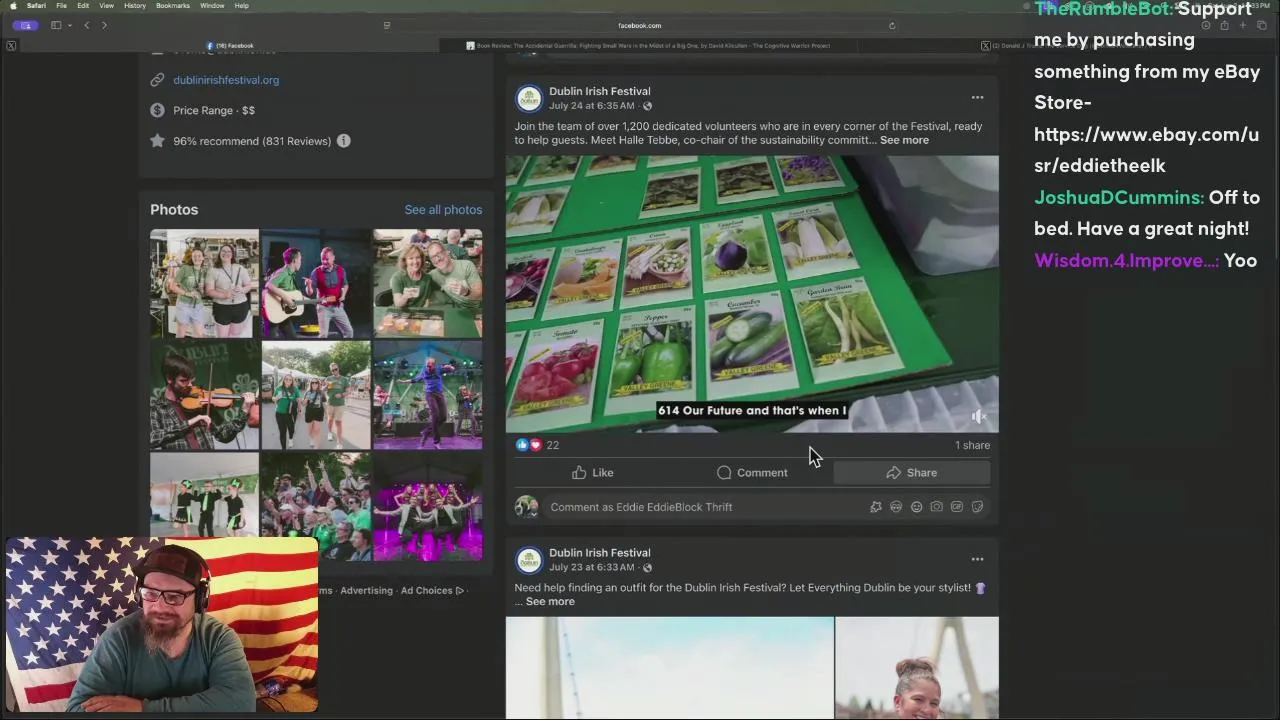Click the eBay store link in chat

pos(1146,150)
